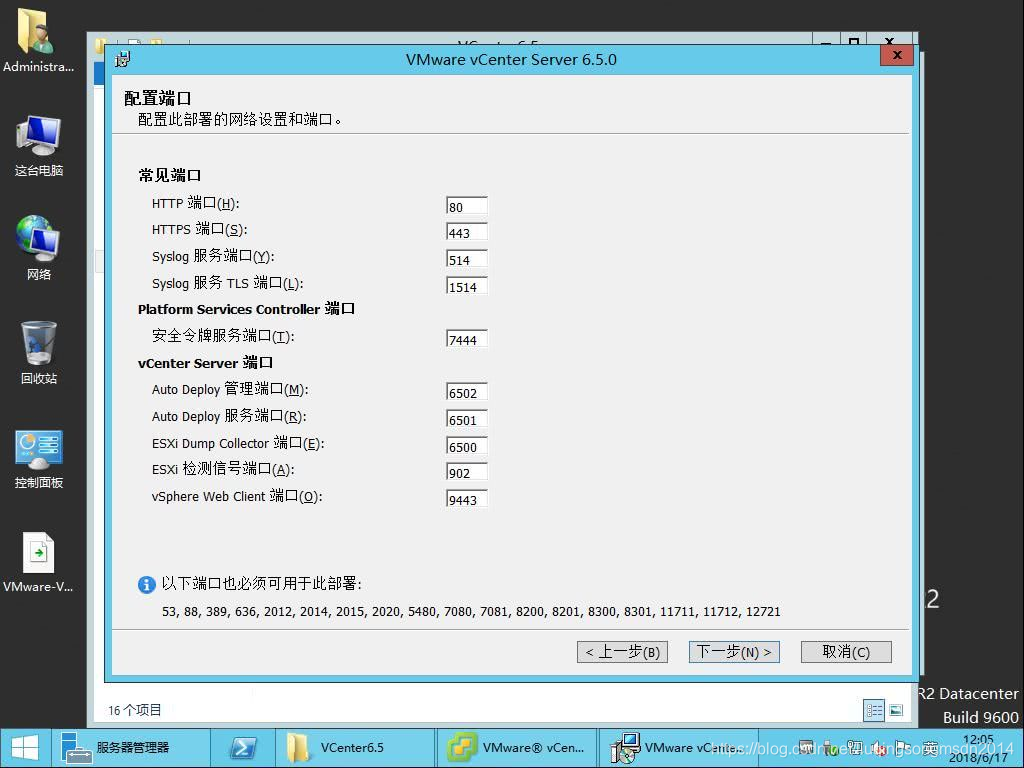Image resolution: width=1024 pixels, height=768 pixels.
Task: Click 上一步(B) back button
Action: 622,652
